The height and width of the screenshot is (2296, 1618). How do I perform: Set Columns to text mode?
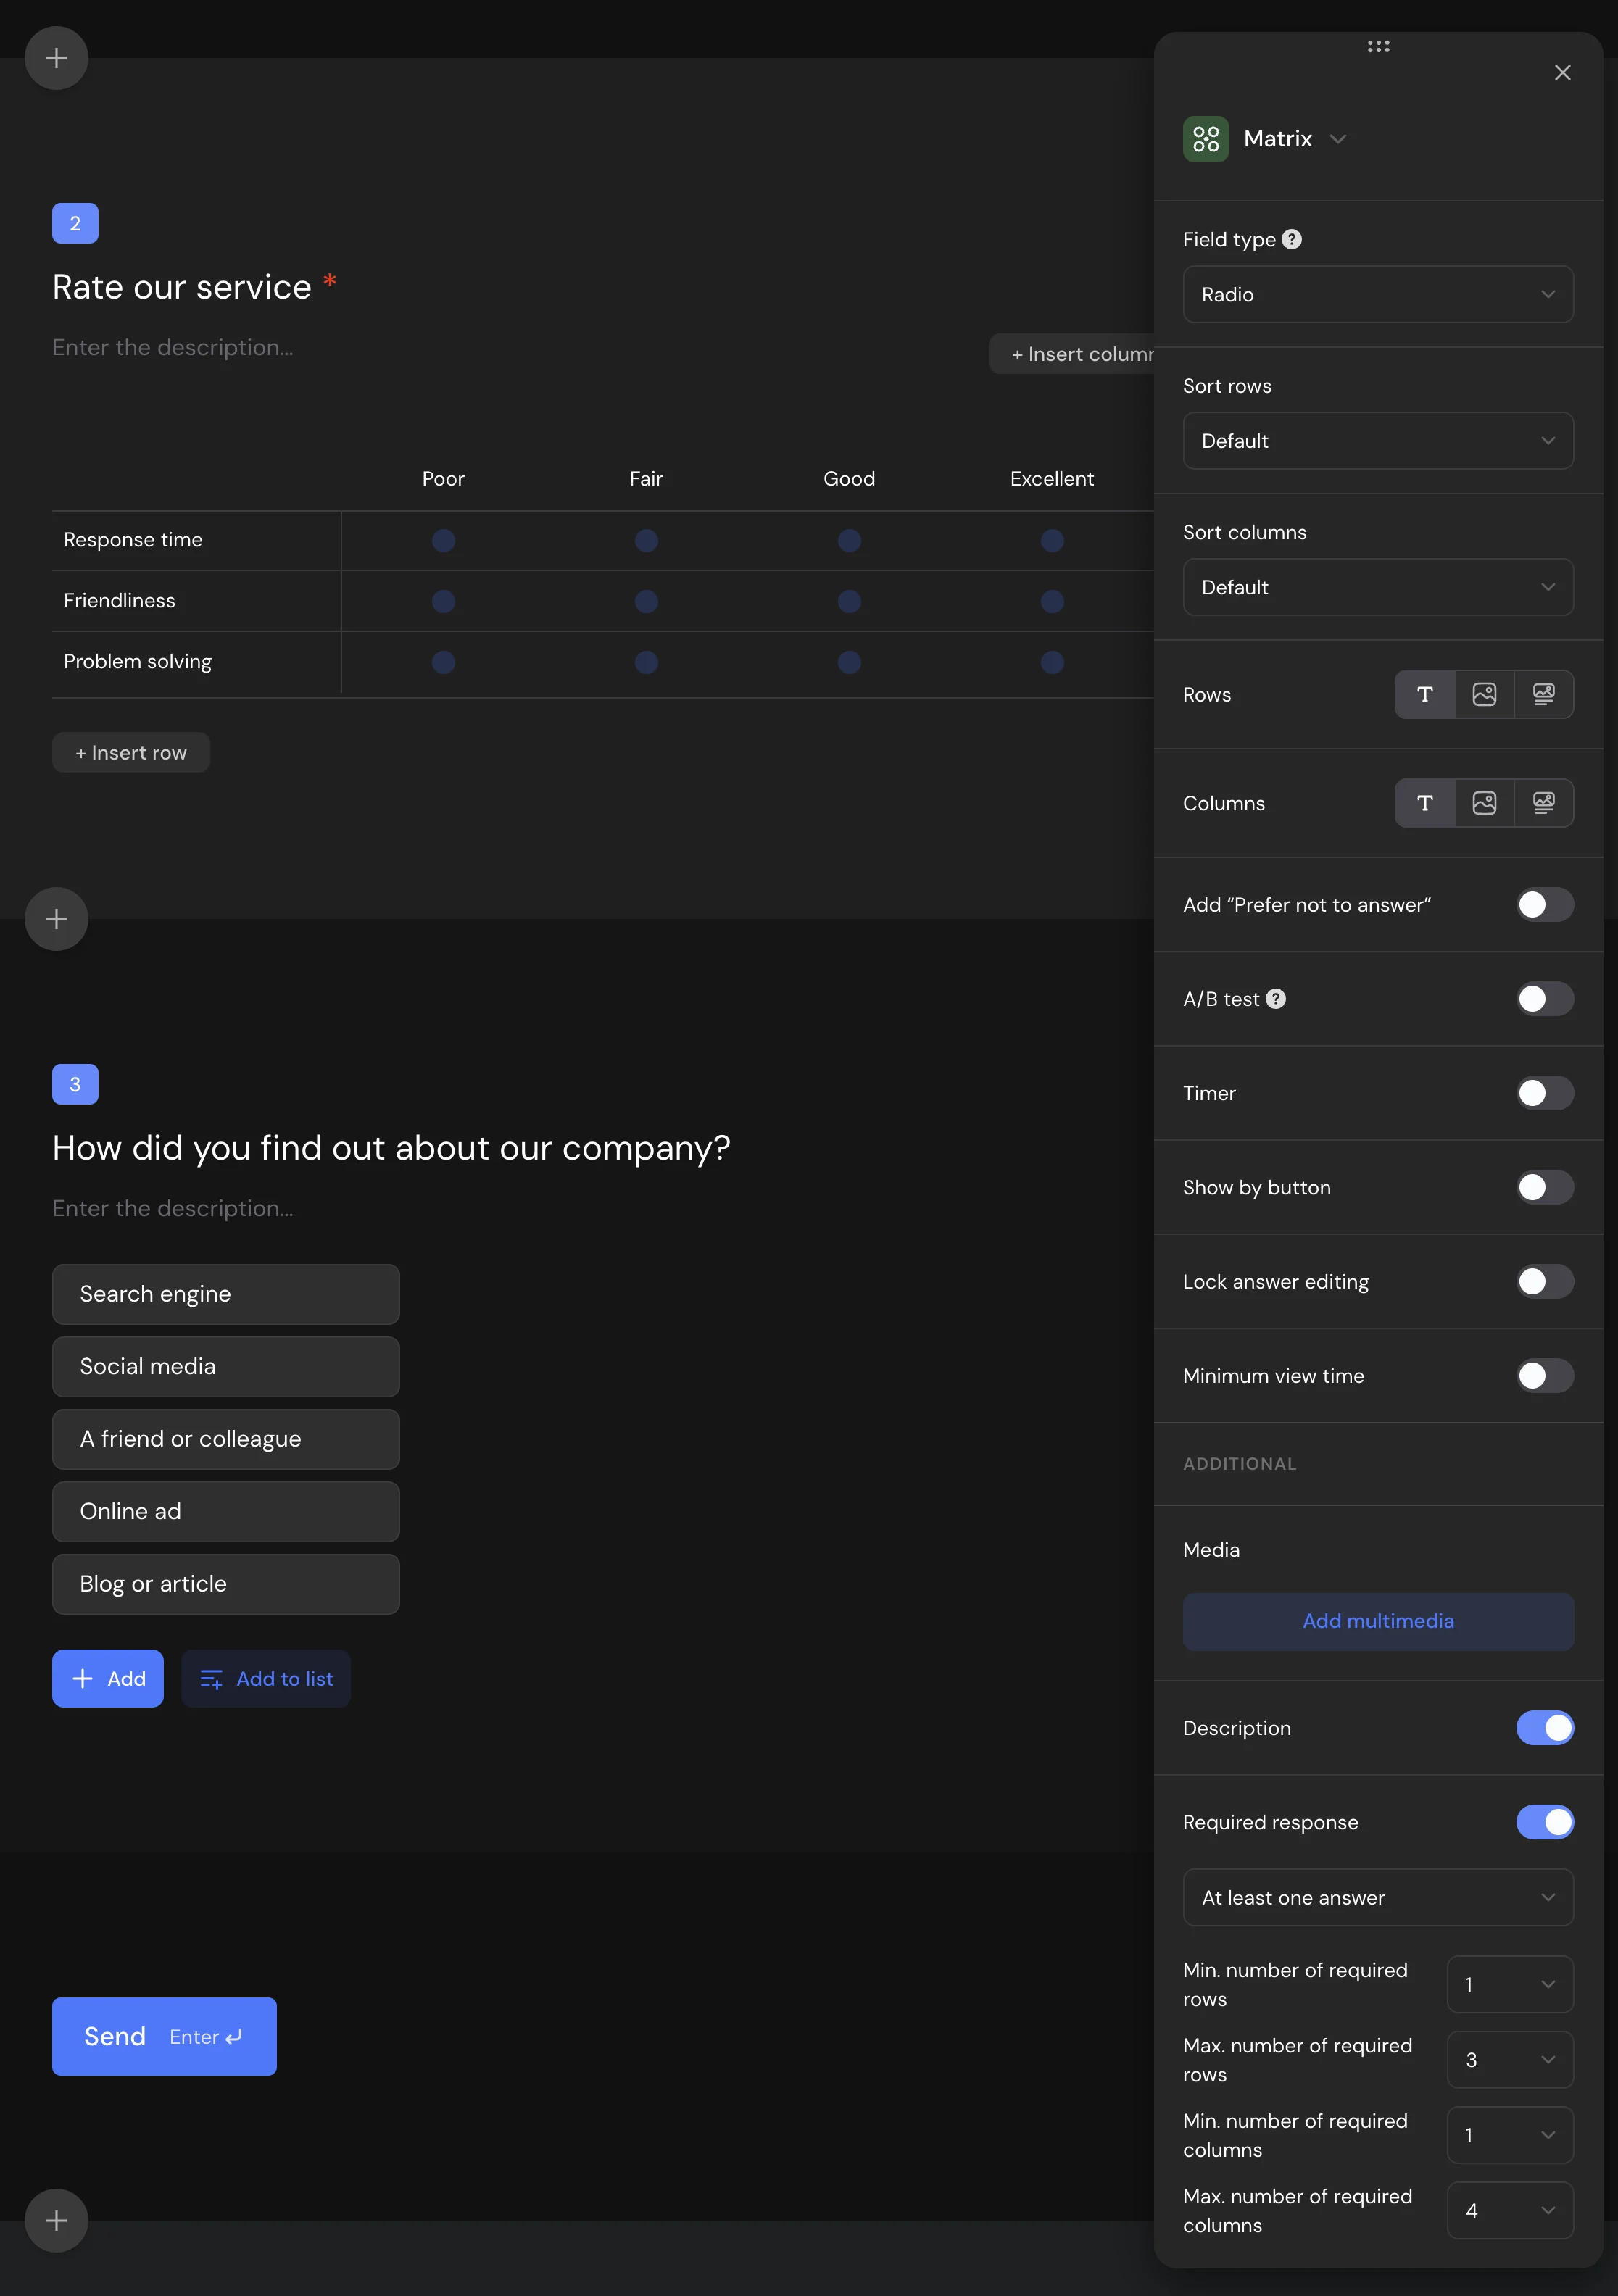1425,803
